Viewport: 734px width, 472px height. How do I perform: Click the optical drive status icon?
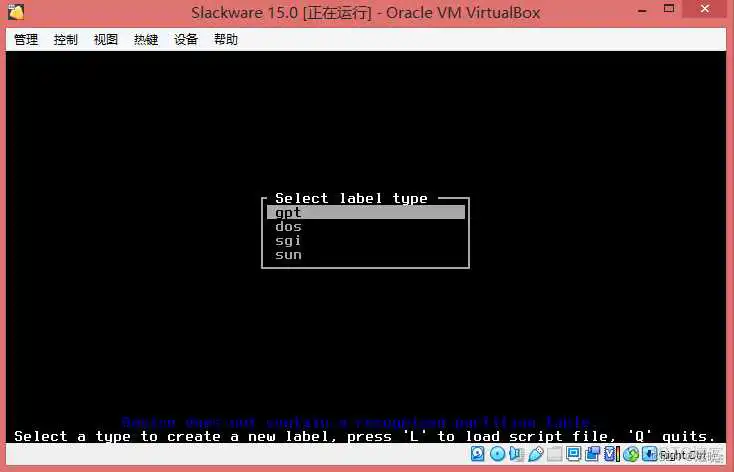tap(498, 453)
